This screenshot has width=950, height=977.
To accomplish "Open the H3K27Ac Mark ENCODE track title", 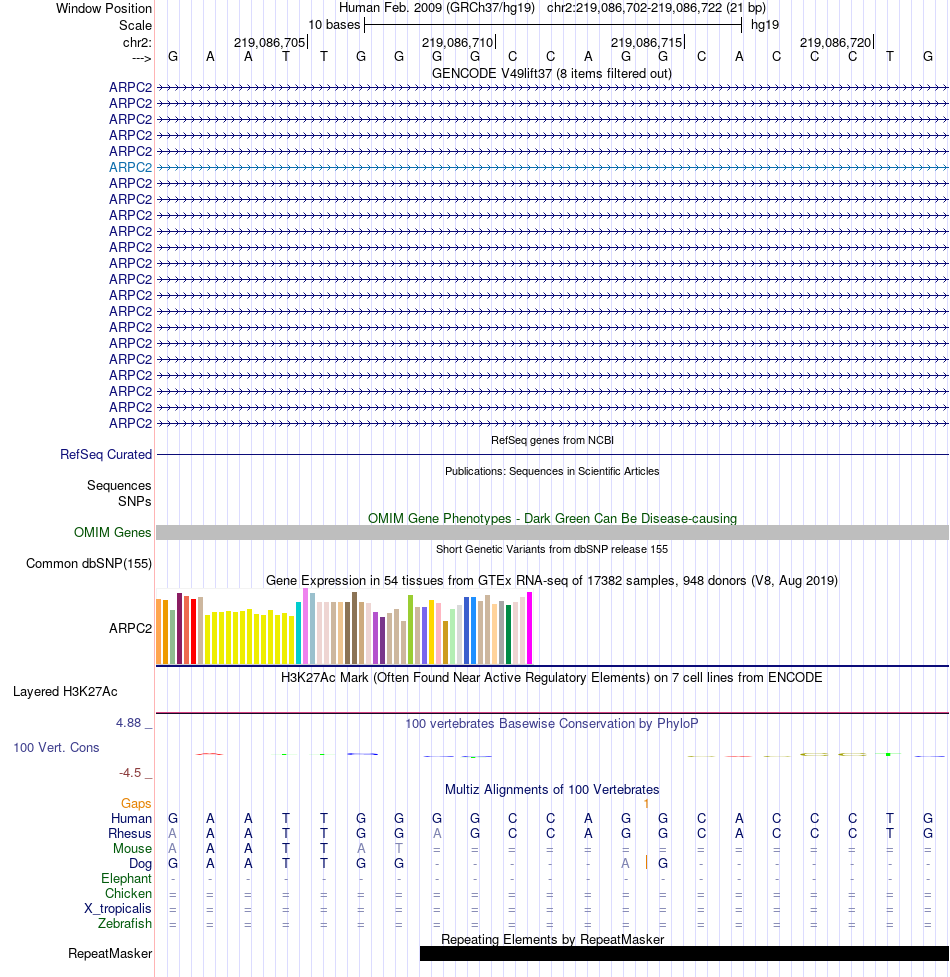I will 552,677.
